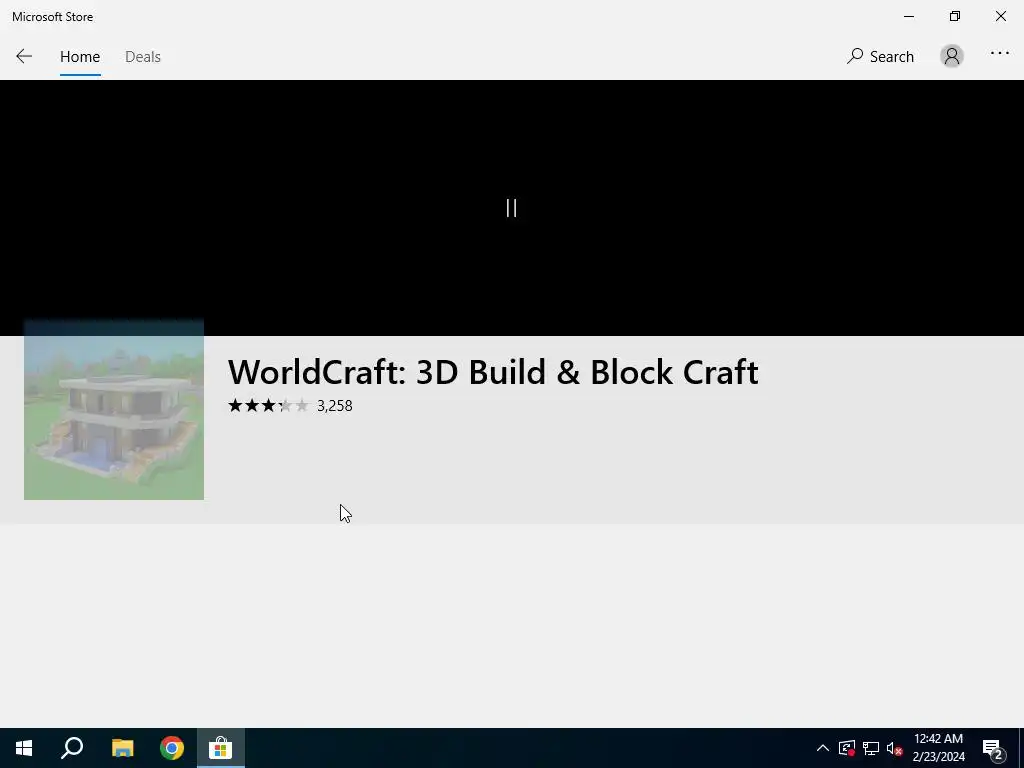Click the muted volume tray icon
1024x768 pixels.
pyautogui.click(x=894, y=748)
